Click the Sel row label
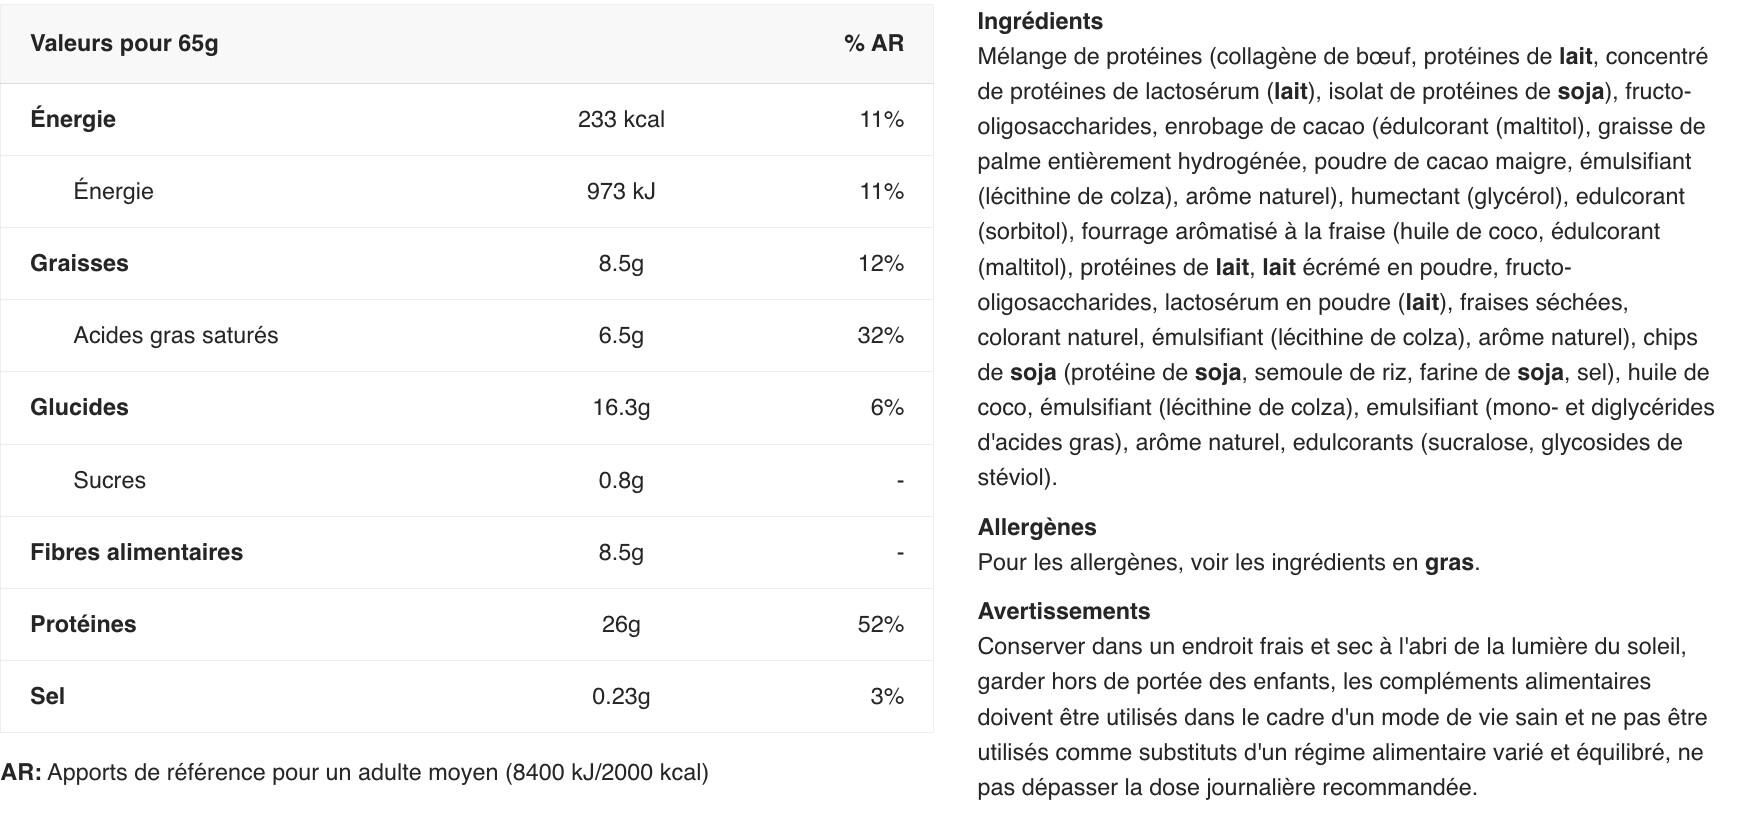This screenshot has height=820, width=1742. (x=47, y=696)
